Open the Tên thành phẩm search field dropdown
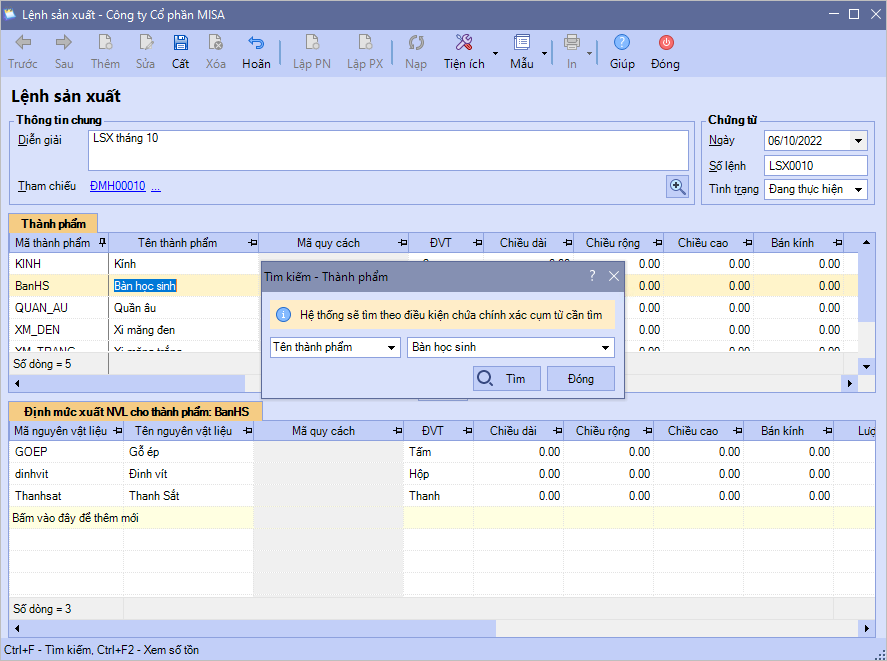 (391, 348)
